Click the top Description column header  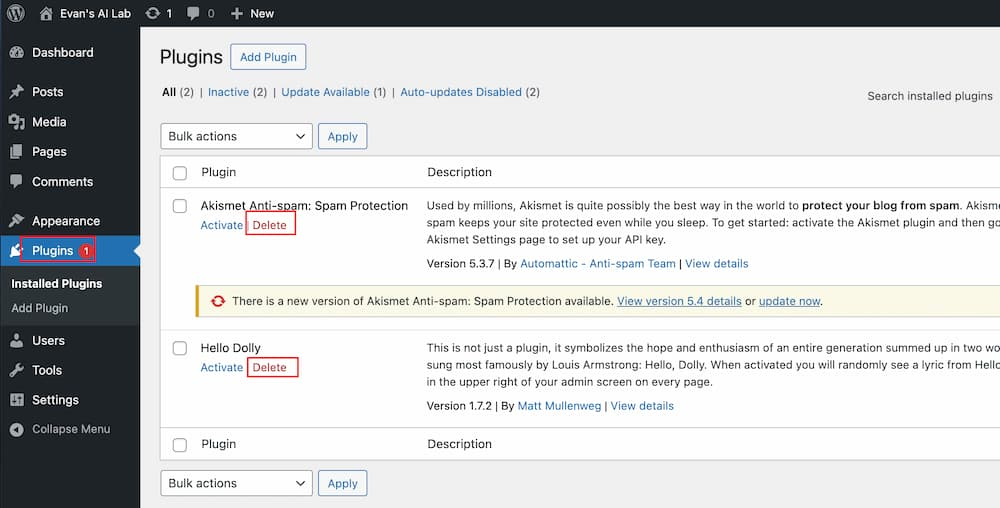click(x=459, y=172)
